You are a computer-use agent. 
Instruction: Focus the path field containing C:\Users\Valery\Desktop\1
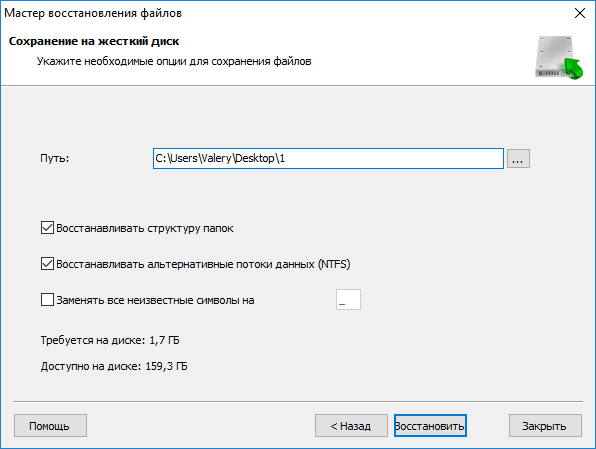(x=328, y=159)
